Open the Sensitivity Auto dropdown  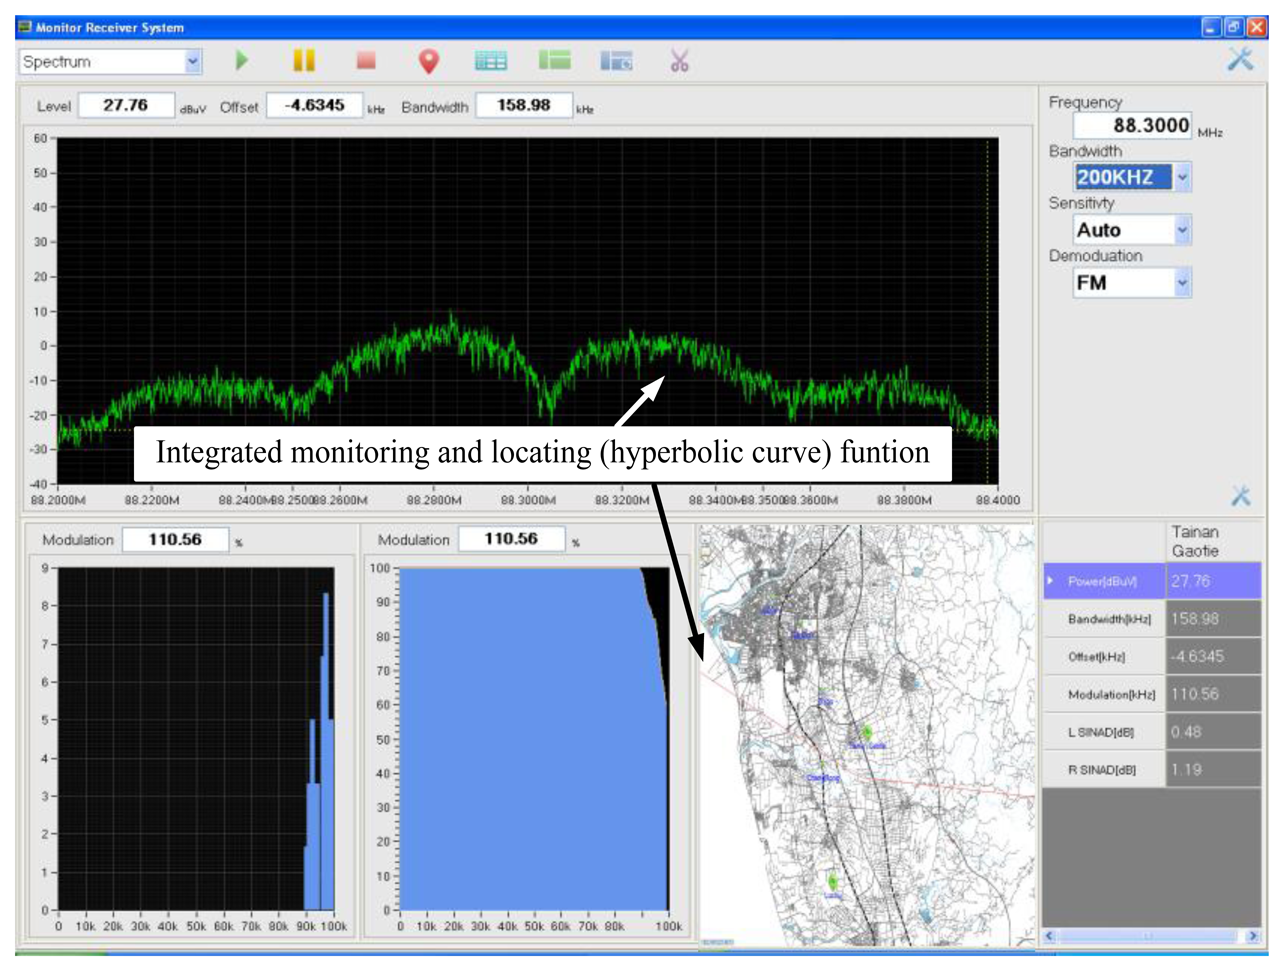(1182, 230)
